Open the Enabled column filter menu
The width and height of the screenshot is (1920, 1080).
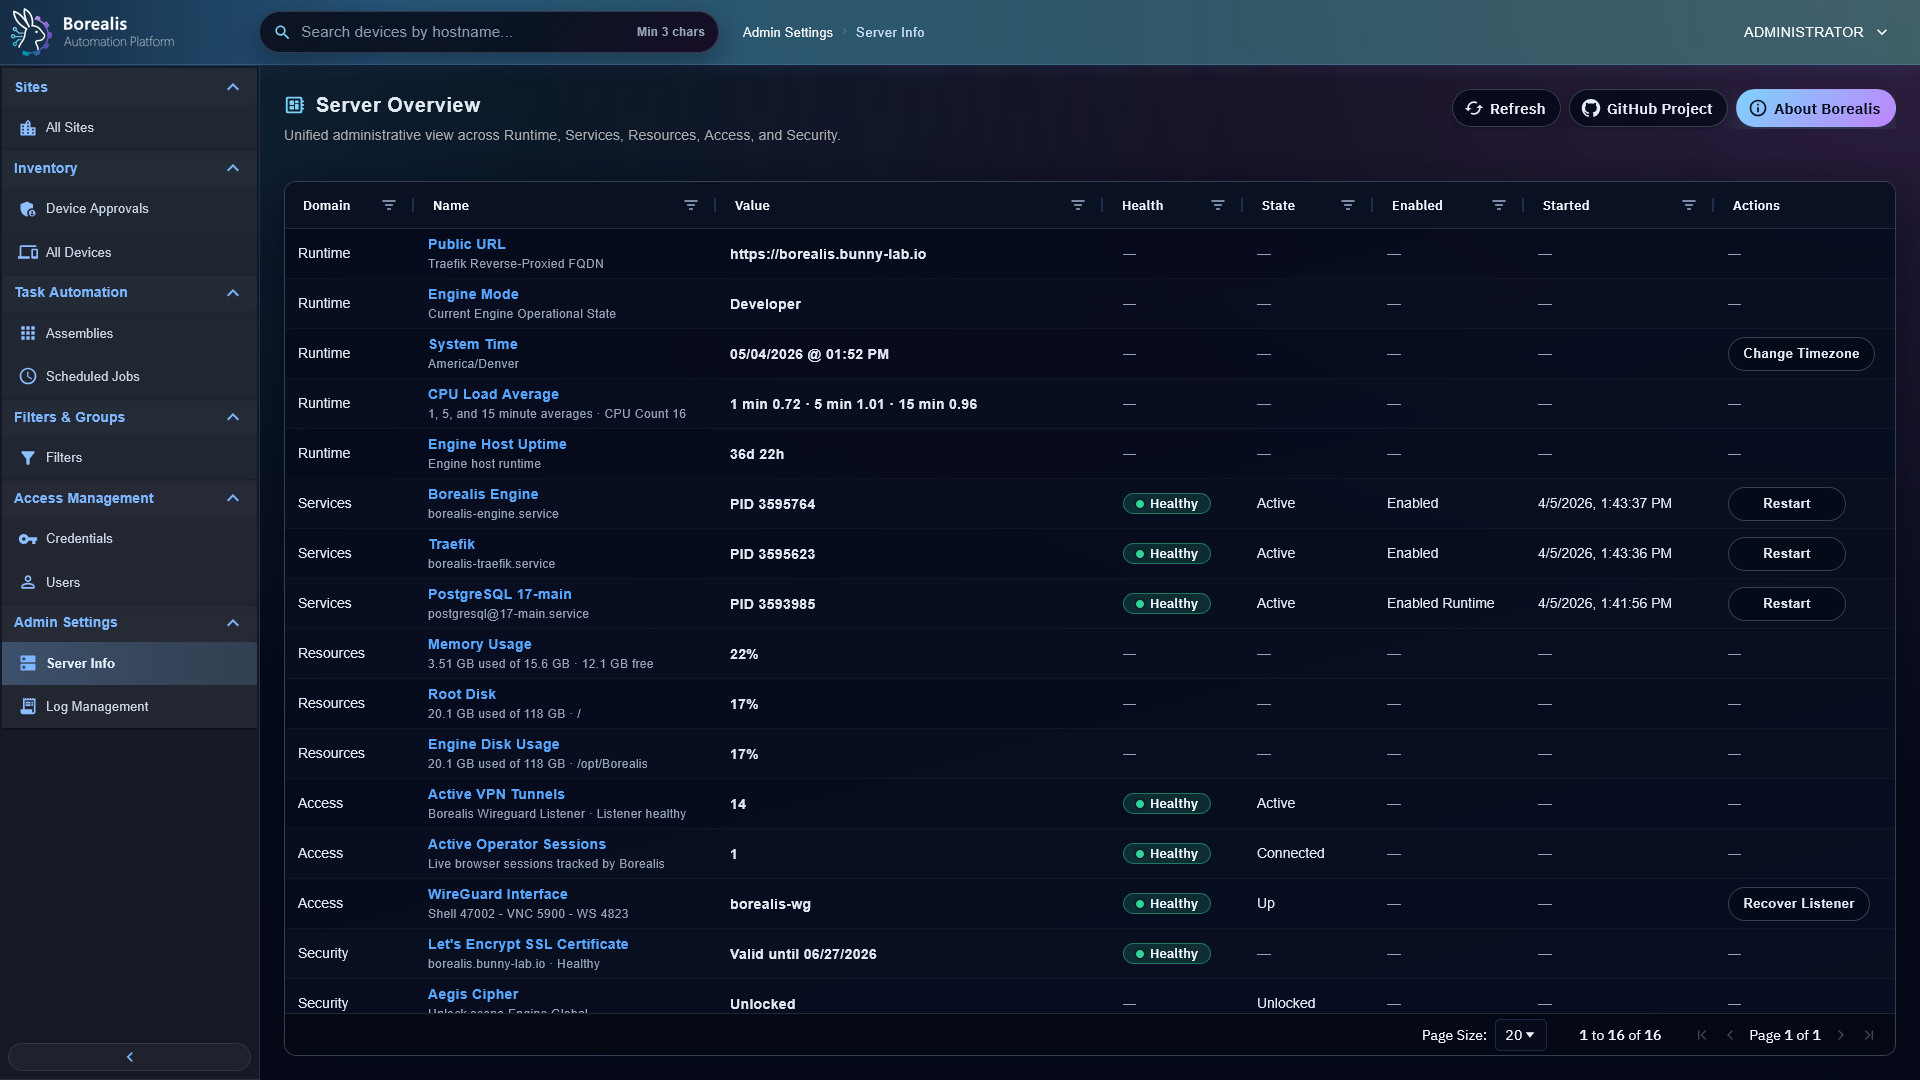pyautogui.click(x=1499, y=205)
